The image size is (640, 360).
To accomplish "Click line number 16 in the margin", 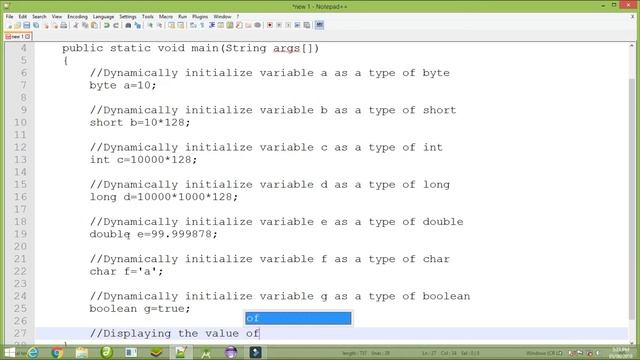I will point(20,197).
